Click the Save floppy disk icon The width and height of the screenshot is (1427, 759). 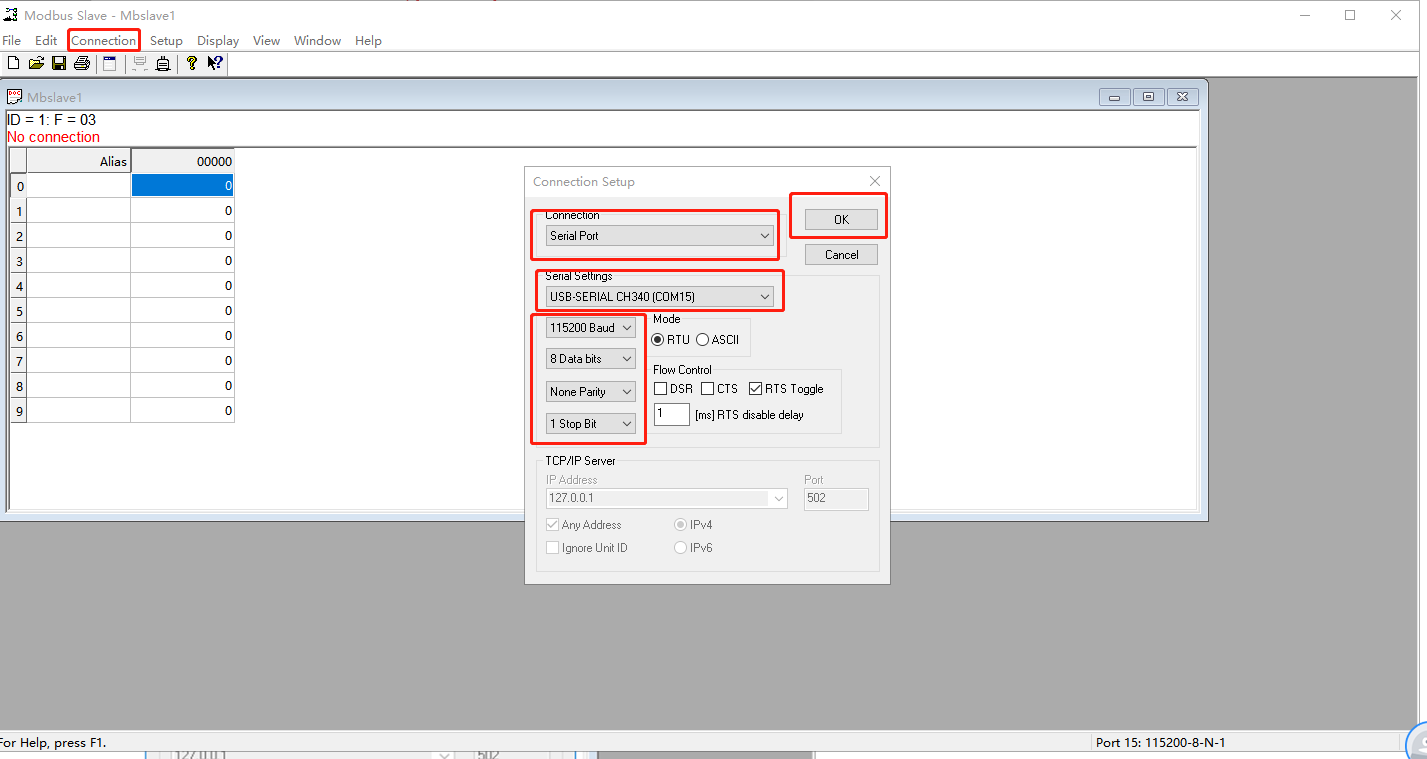click(x=59, y=64)
